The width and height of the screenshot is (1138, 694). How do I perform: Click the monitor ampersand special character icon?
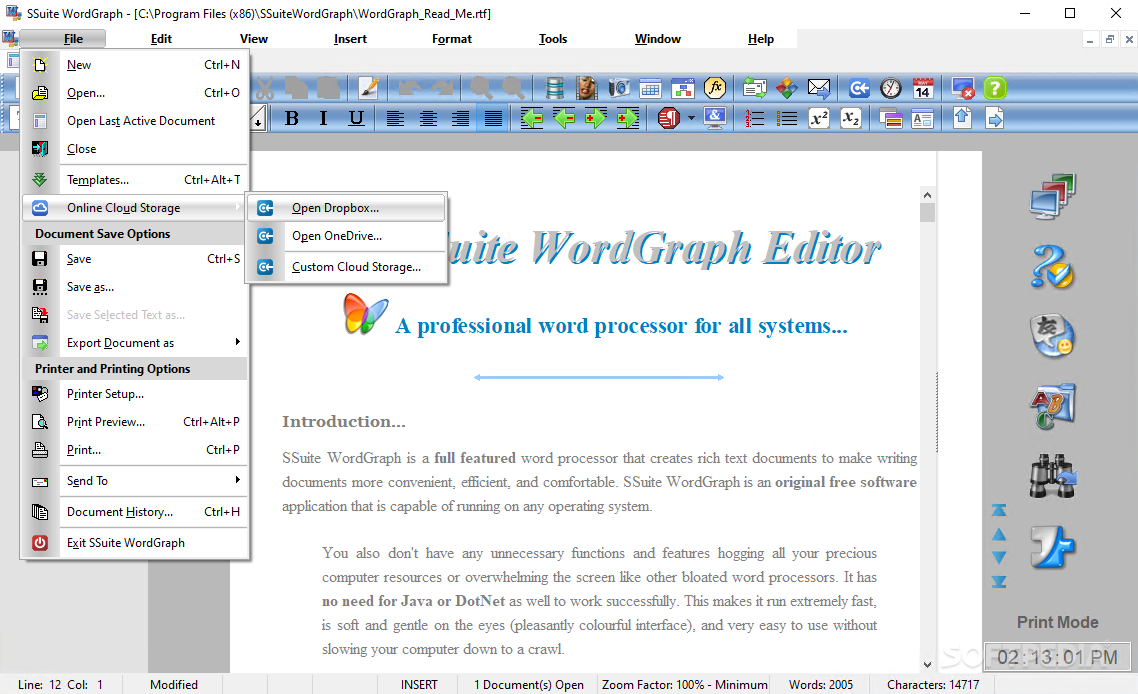pyautogui.click(x=715, y=118)
